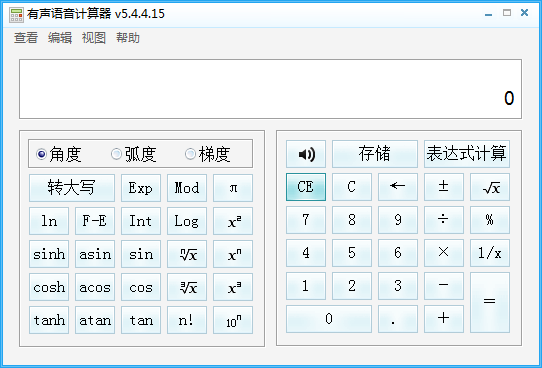
Task: Click the speaker sound icon button
Action: (306, 154)
